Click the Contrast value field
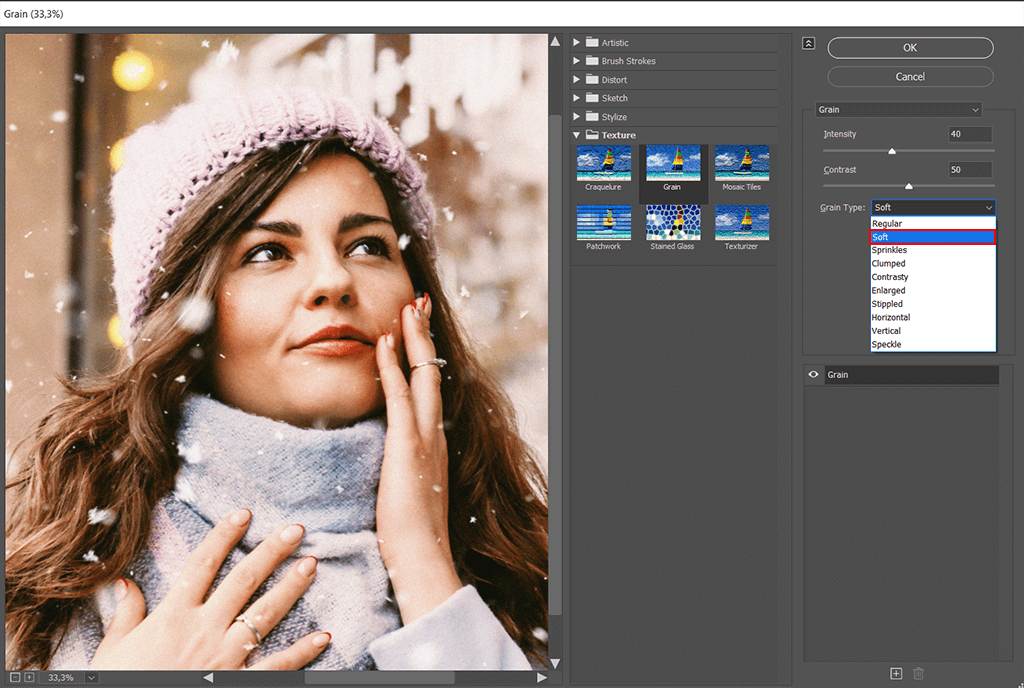The height and width of the screenshot is (688, 1024). coord(970,170)
